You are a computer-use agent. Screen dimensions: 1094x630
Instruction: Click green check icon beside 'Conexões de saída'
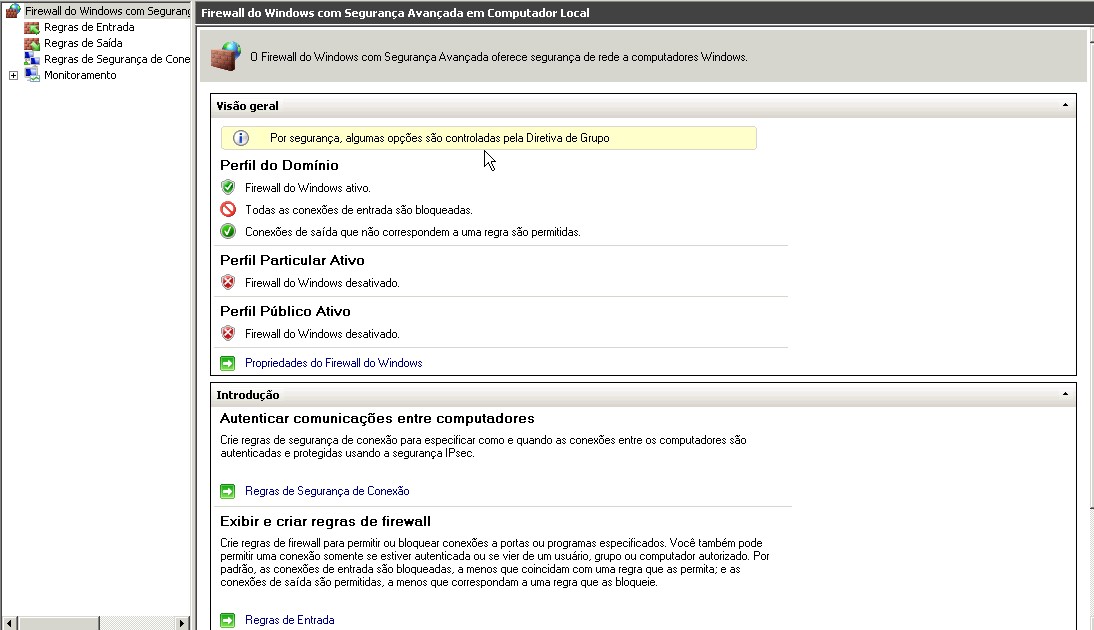[228, 232]
